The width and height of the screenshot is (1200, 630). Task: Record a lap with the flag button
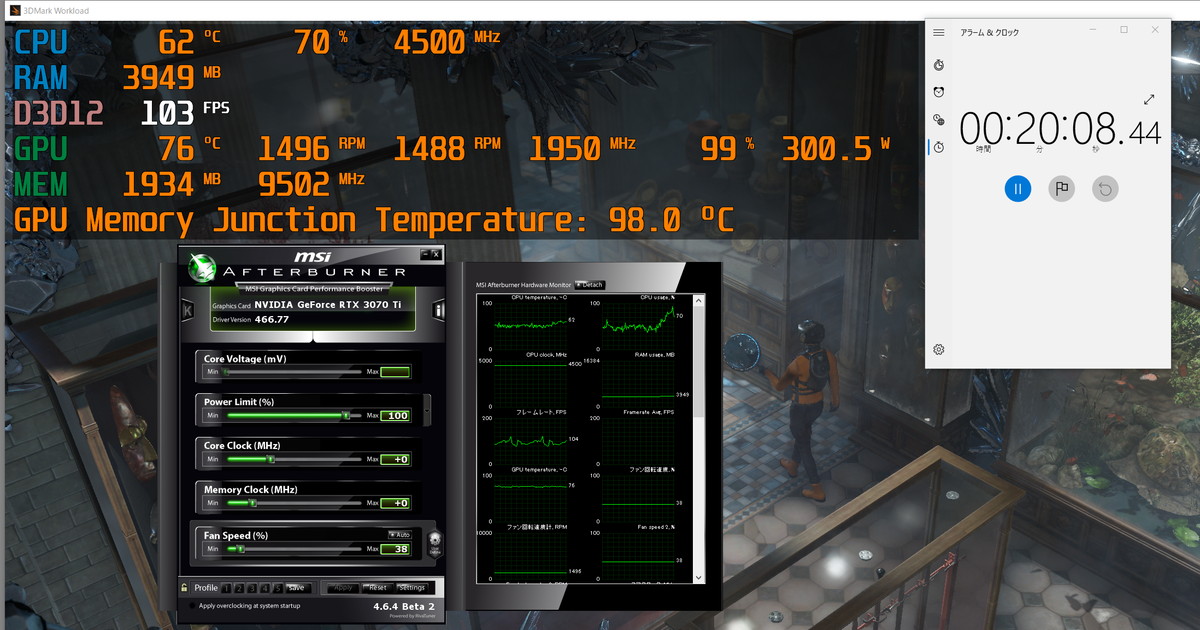1061,188
